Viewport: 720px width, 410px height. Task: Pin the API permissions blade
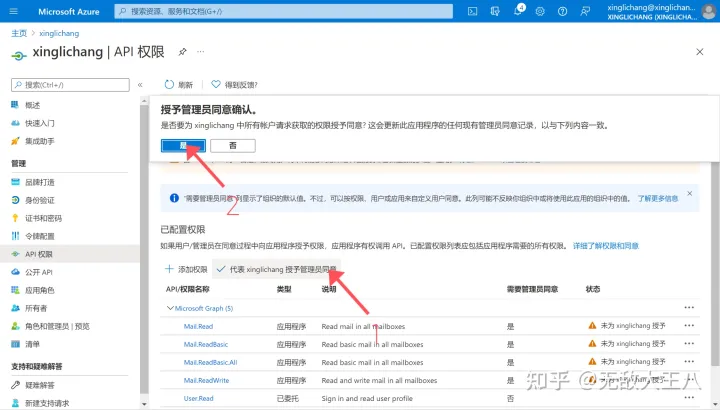(182, 52)
